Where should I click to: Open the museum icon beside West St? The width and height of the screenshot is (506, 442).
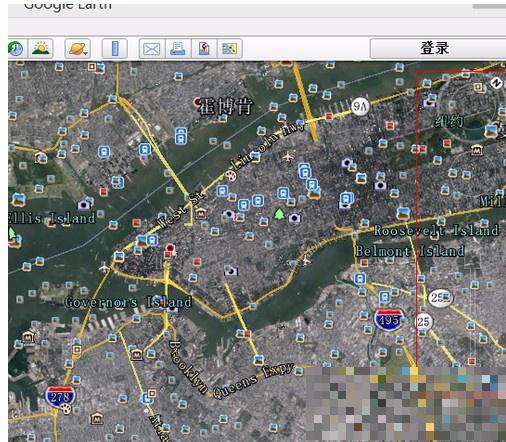201,213
